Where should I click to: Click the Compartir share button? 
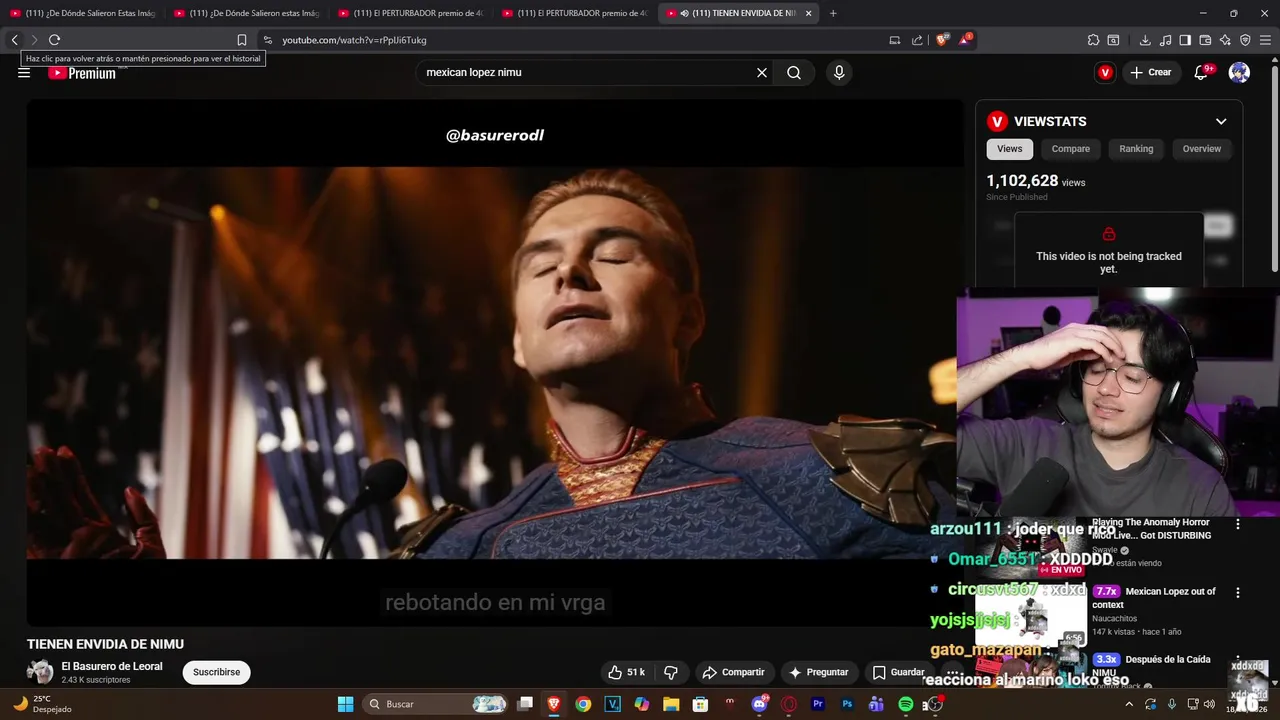pyautogui.click(x=733, y=672)
